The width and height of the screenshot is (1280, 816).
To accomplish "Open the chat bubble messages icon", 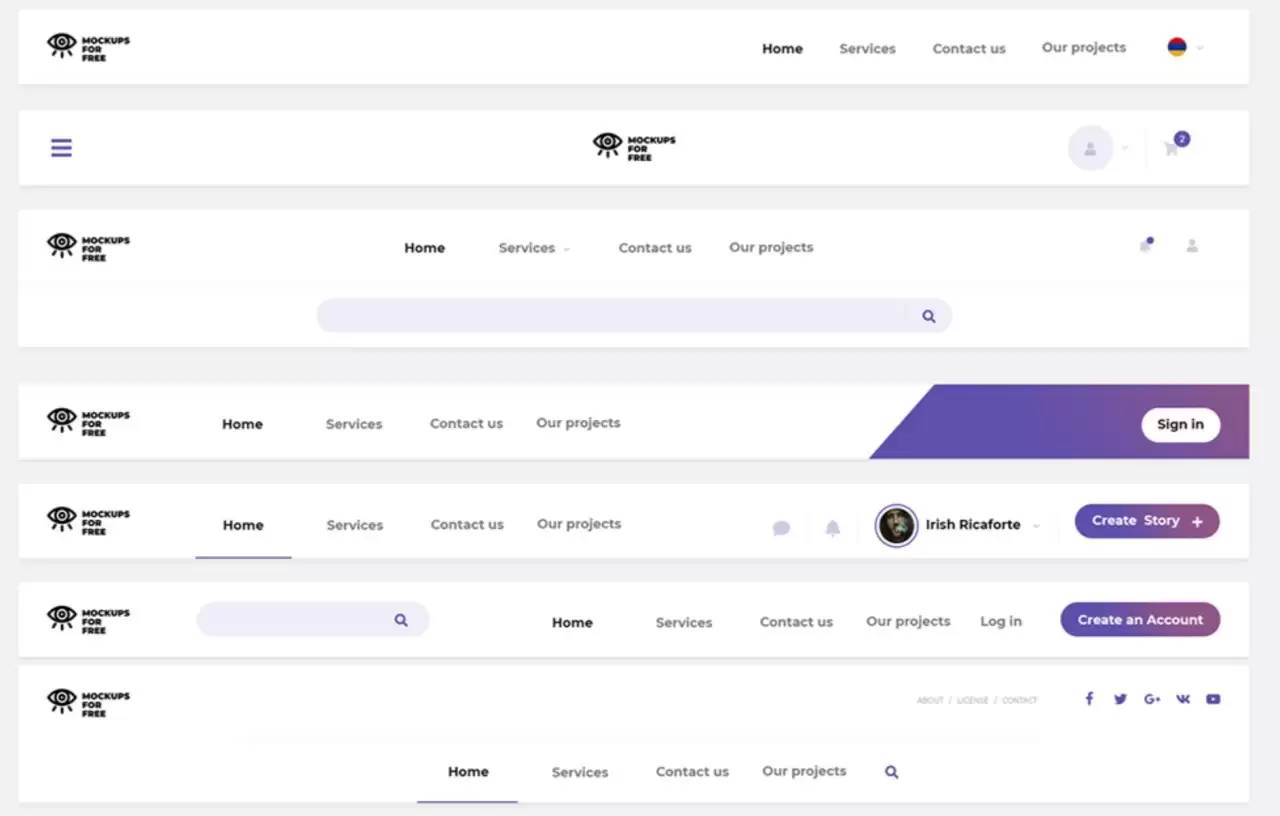I will 781,528.
